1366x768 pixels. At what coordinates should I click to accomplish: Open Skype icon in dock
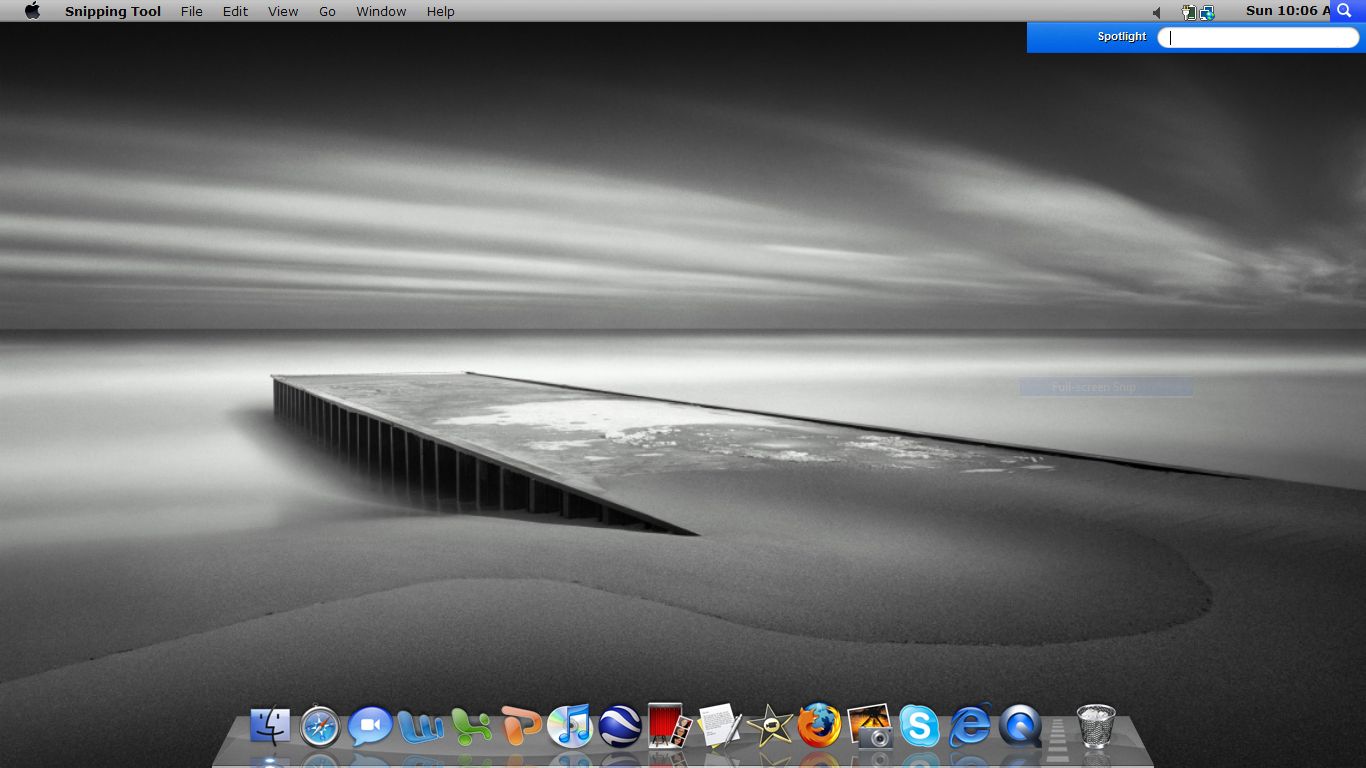(x=918, y=726)
